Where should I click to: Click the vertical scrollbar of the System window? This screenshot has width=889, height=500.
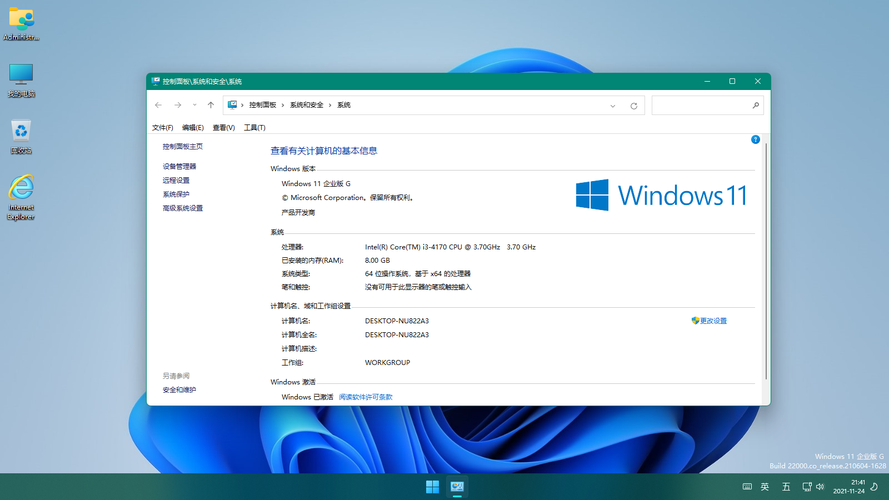pos(766,261)
